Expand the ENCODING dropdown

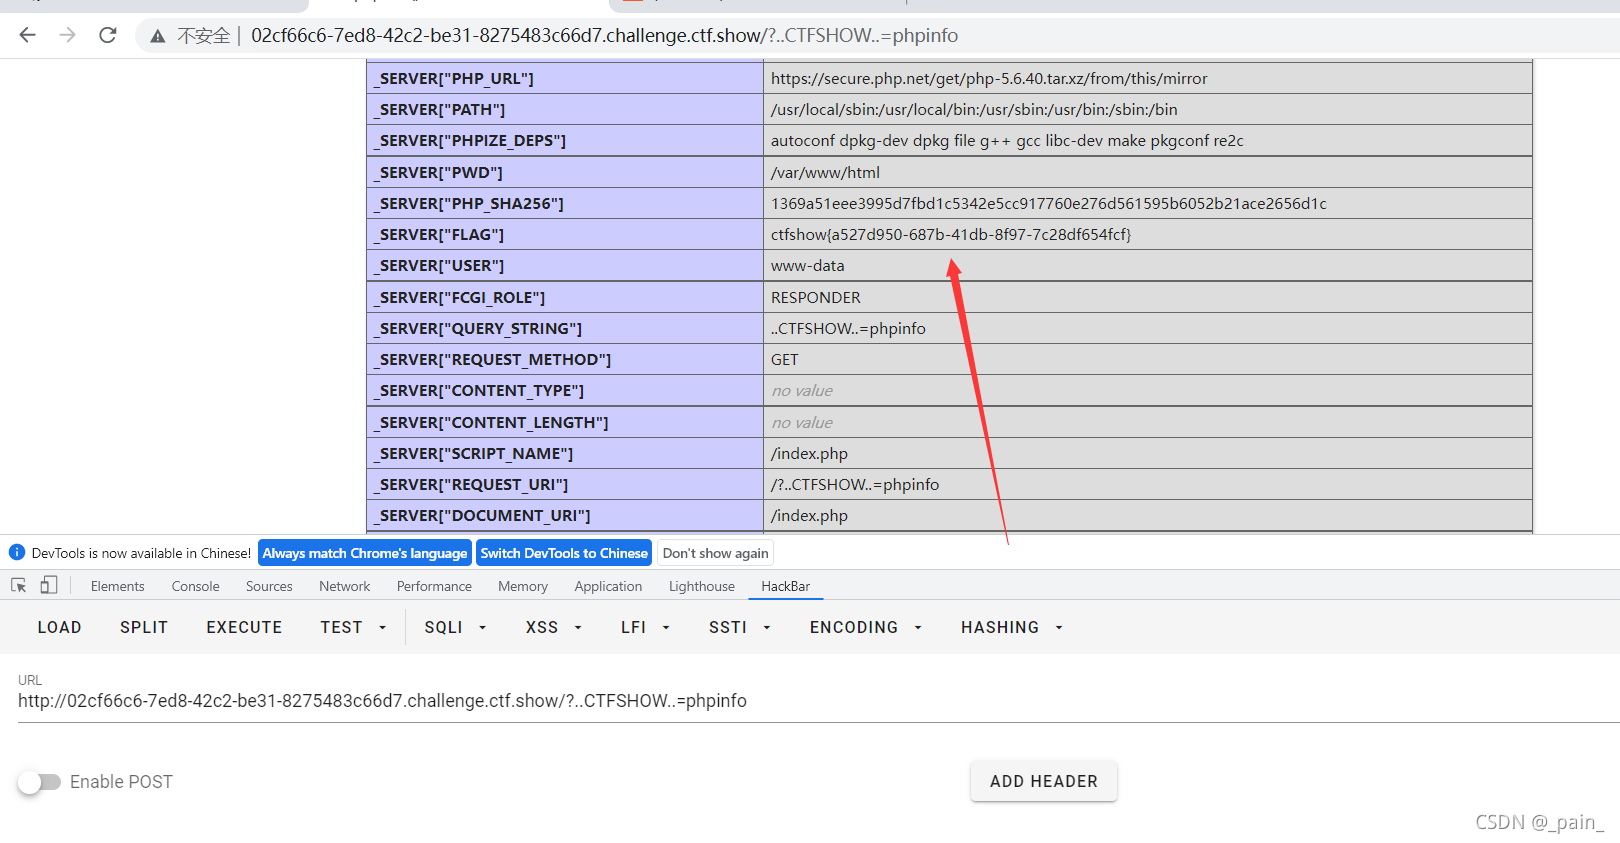coord(866,627)
